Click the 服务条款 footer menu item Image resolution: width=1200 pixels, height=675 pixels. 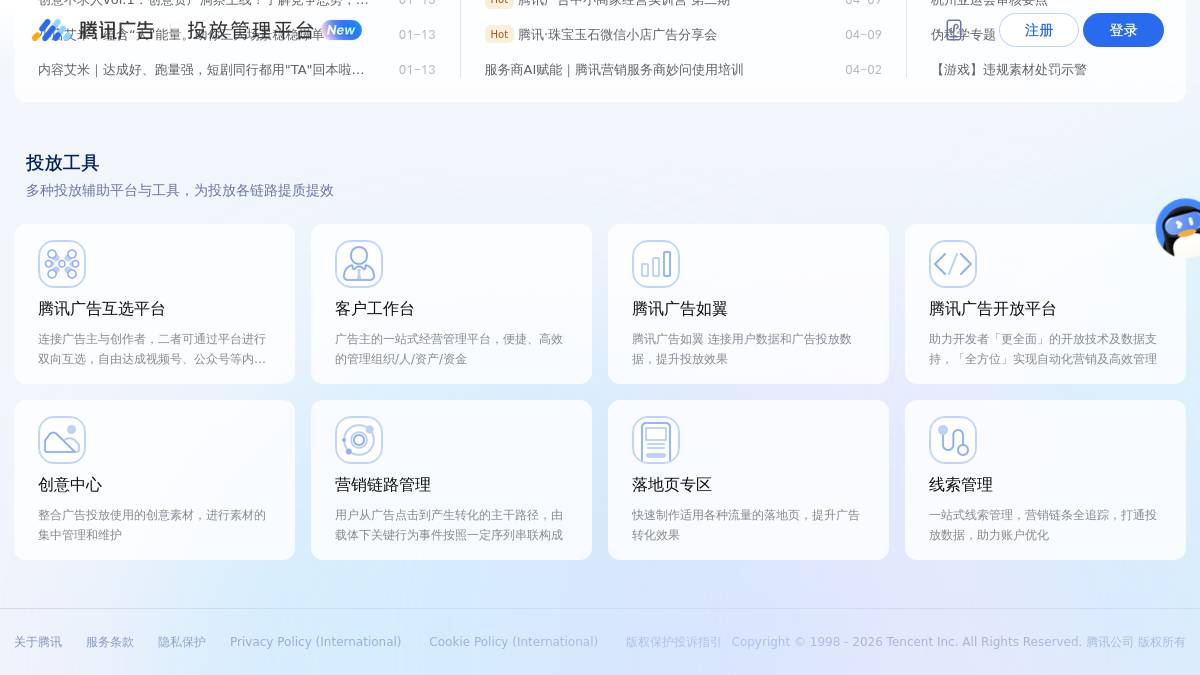tap(110, 642)
